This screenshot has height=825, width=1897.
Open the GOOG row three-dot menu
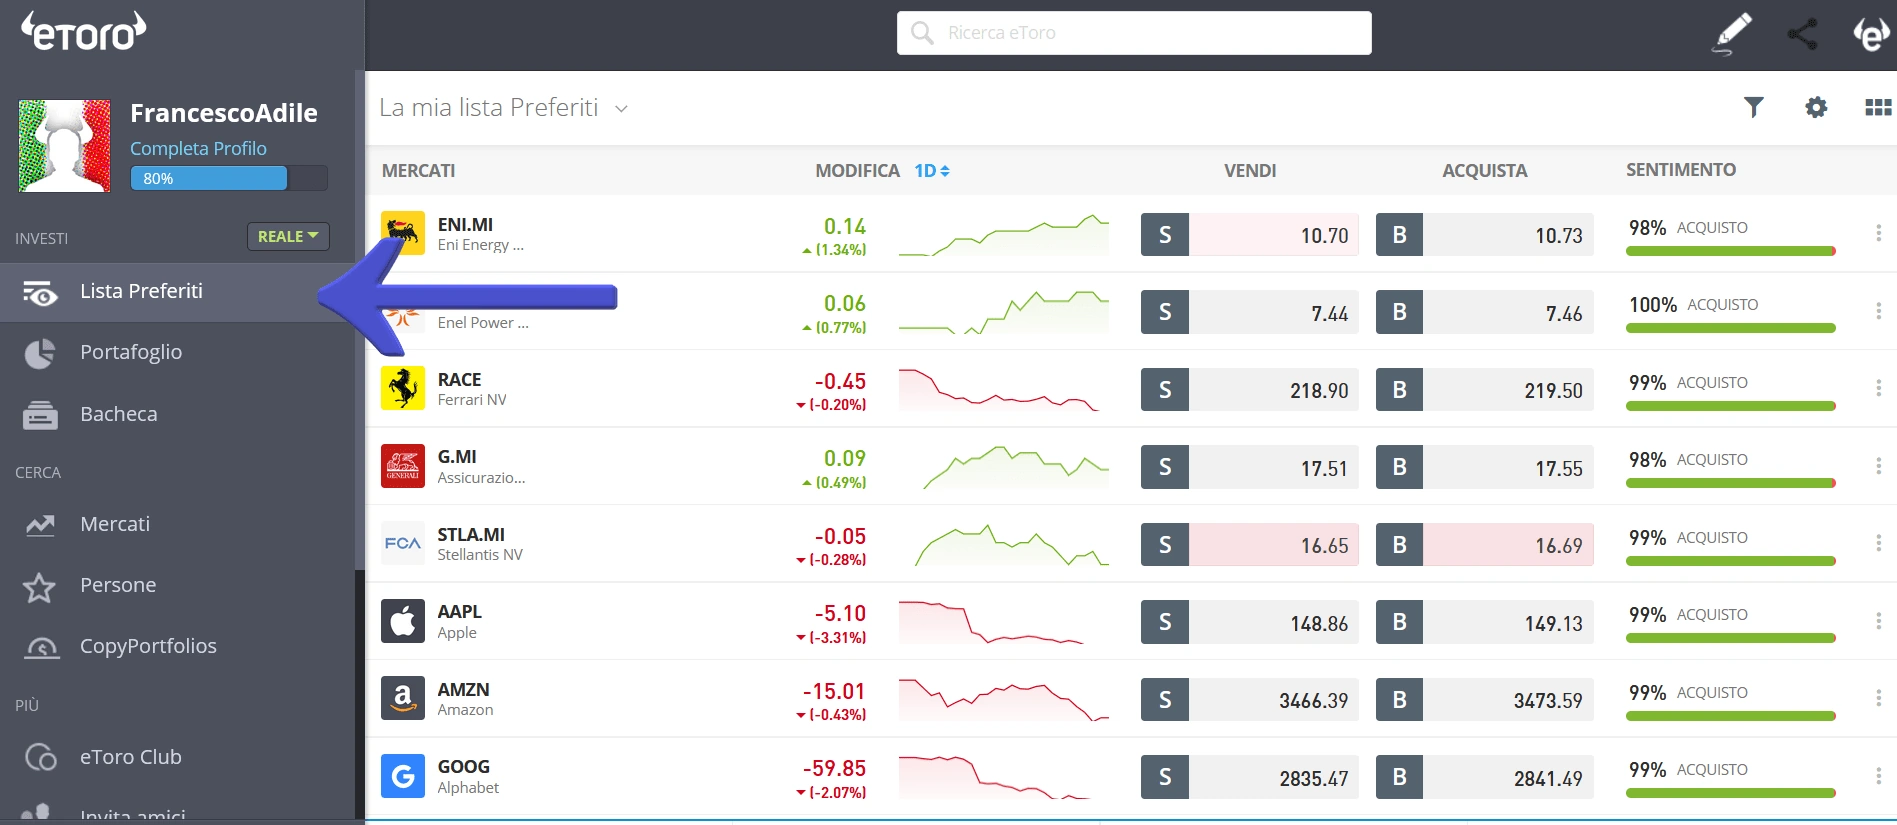coord(1878,776)
